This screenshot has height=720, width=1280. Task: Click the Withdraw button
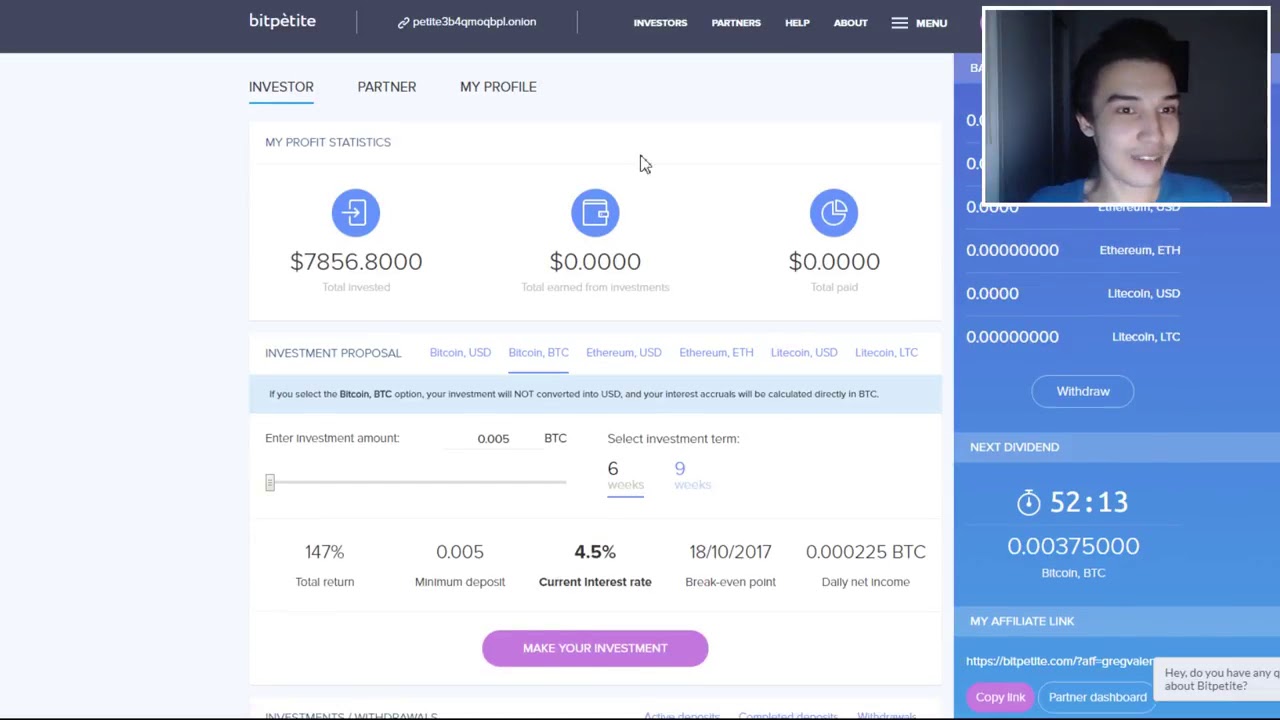pos(1083,391)
